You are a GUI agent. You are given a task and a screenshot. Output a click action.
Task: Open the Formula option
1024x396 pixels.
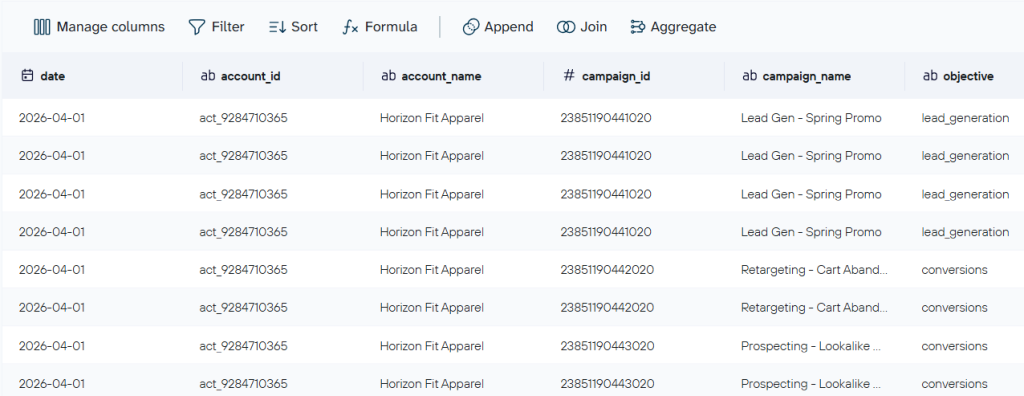pyautogui.click(x=380, y=27)
